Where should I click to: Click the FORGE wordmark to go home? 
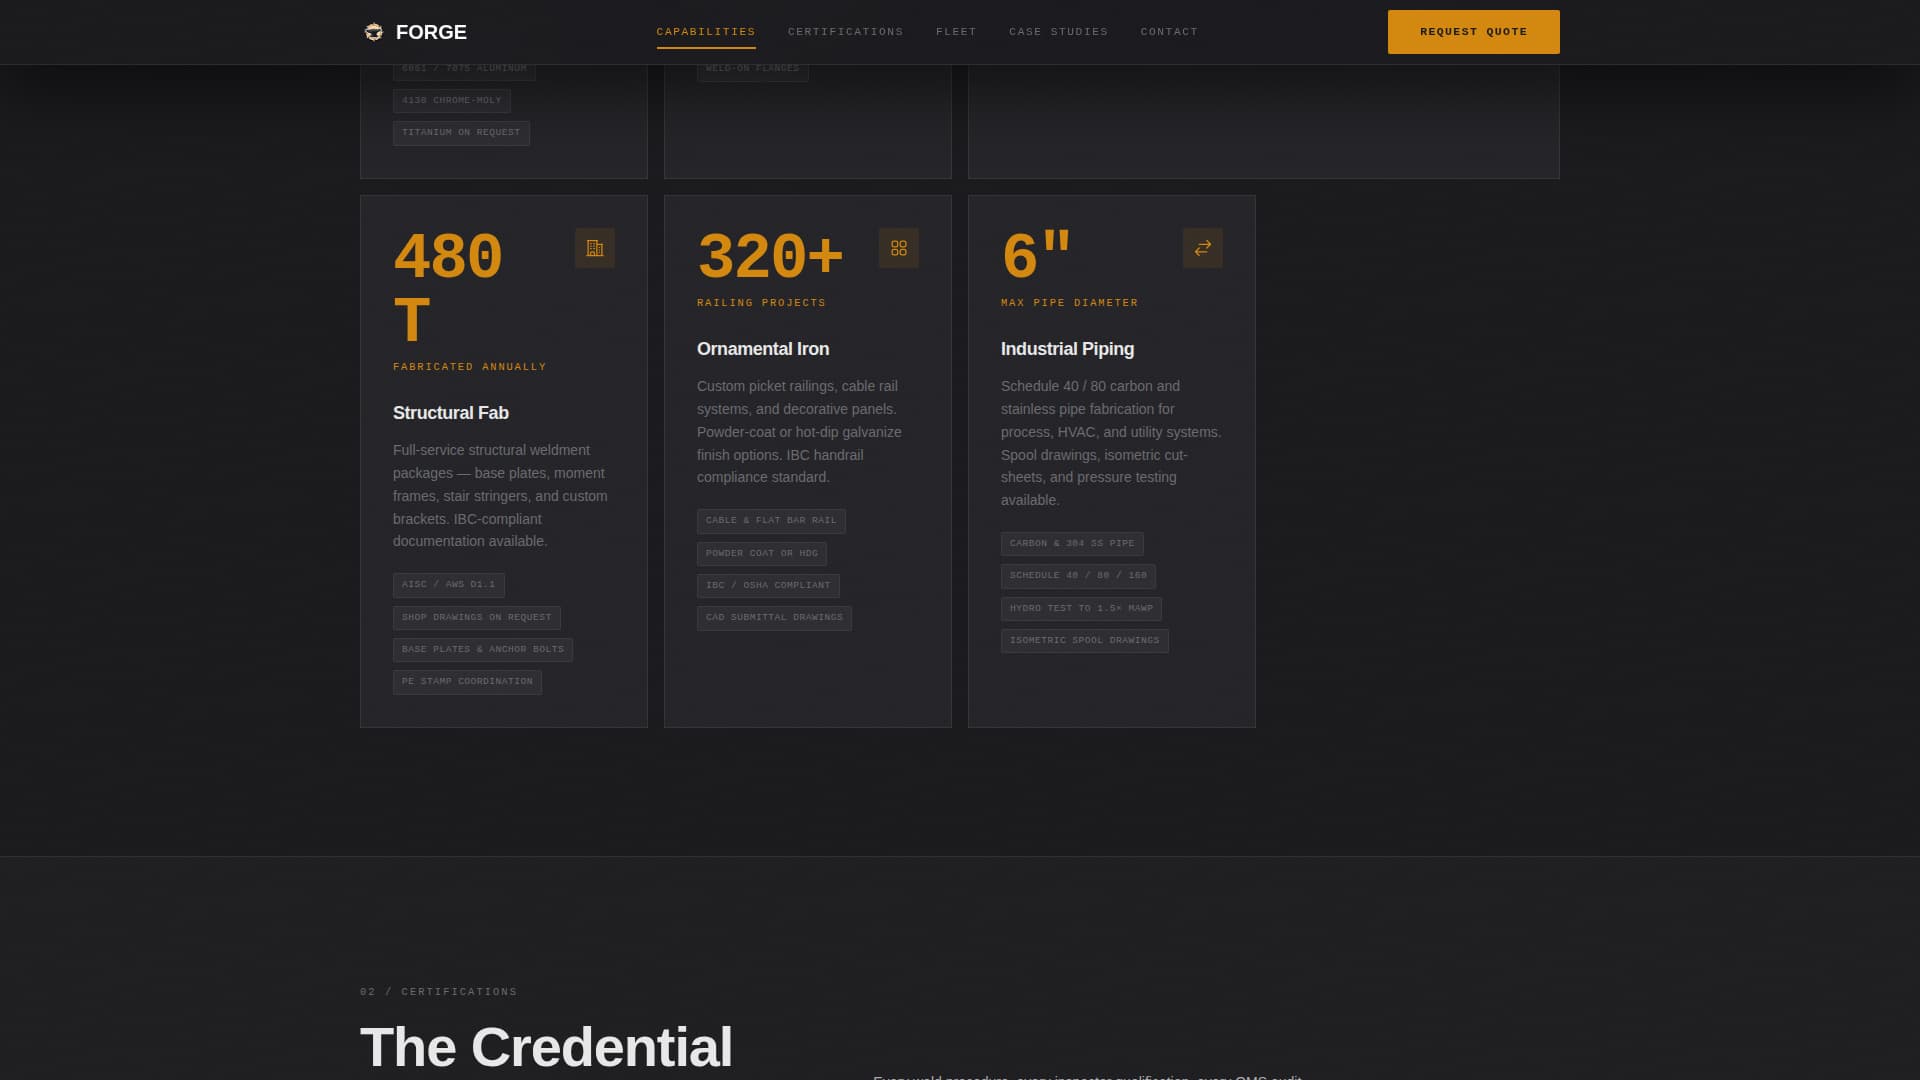(x=430, y=31)
